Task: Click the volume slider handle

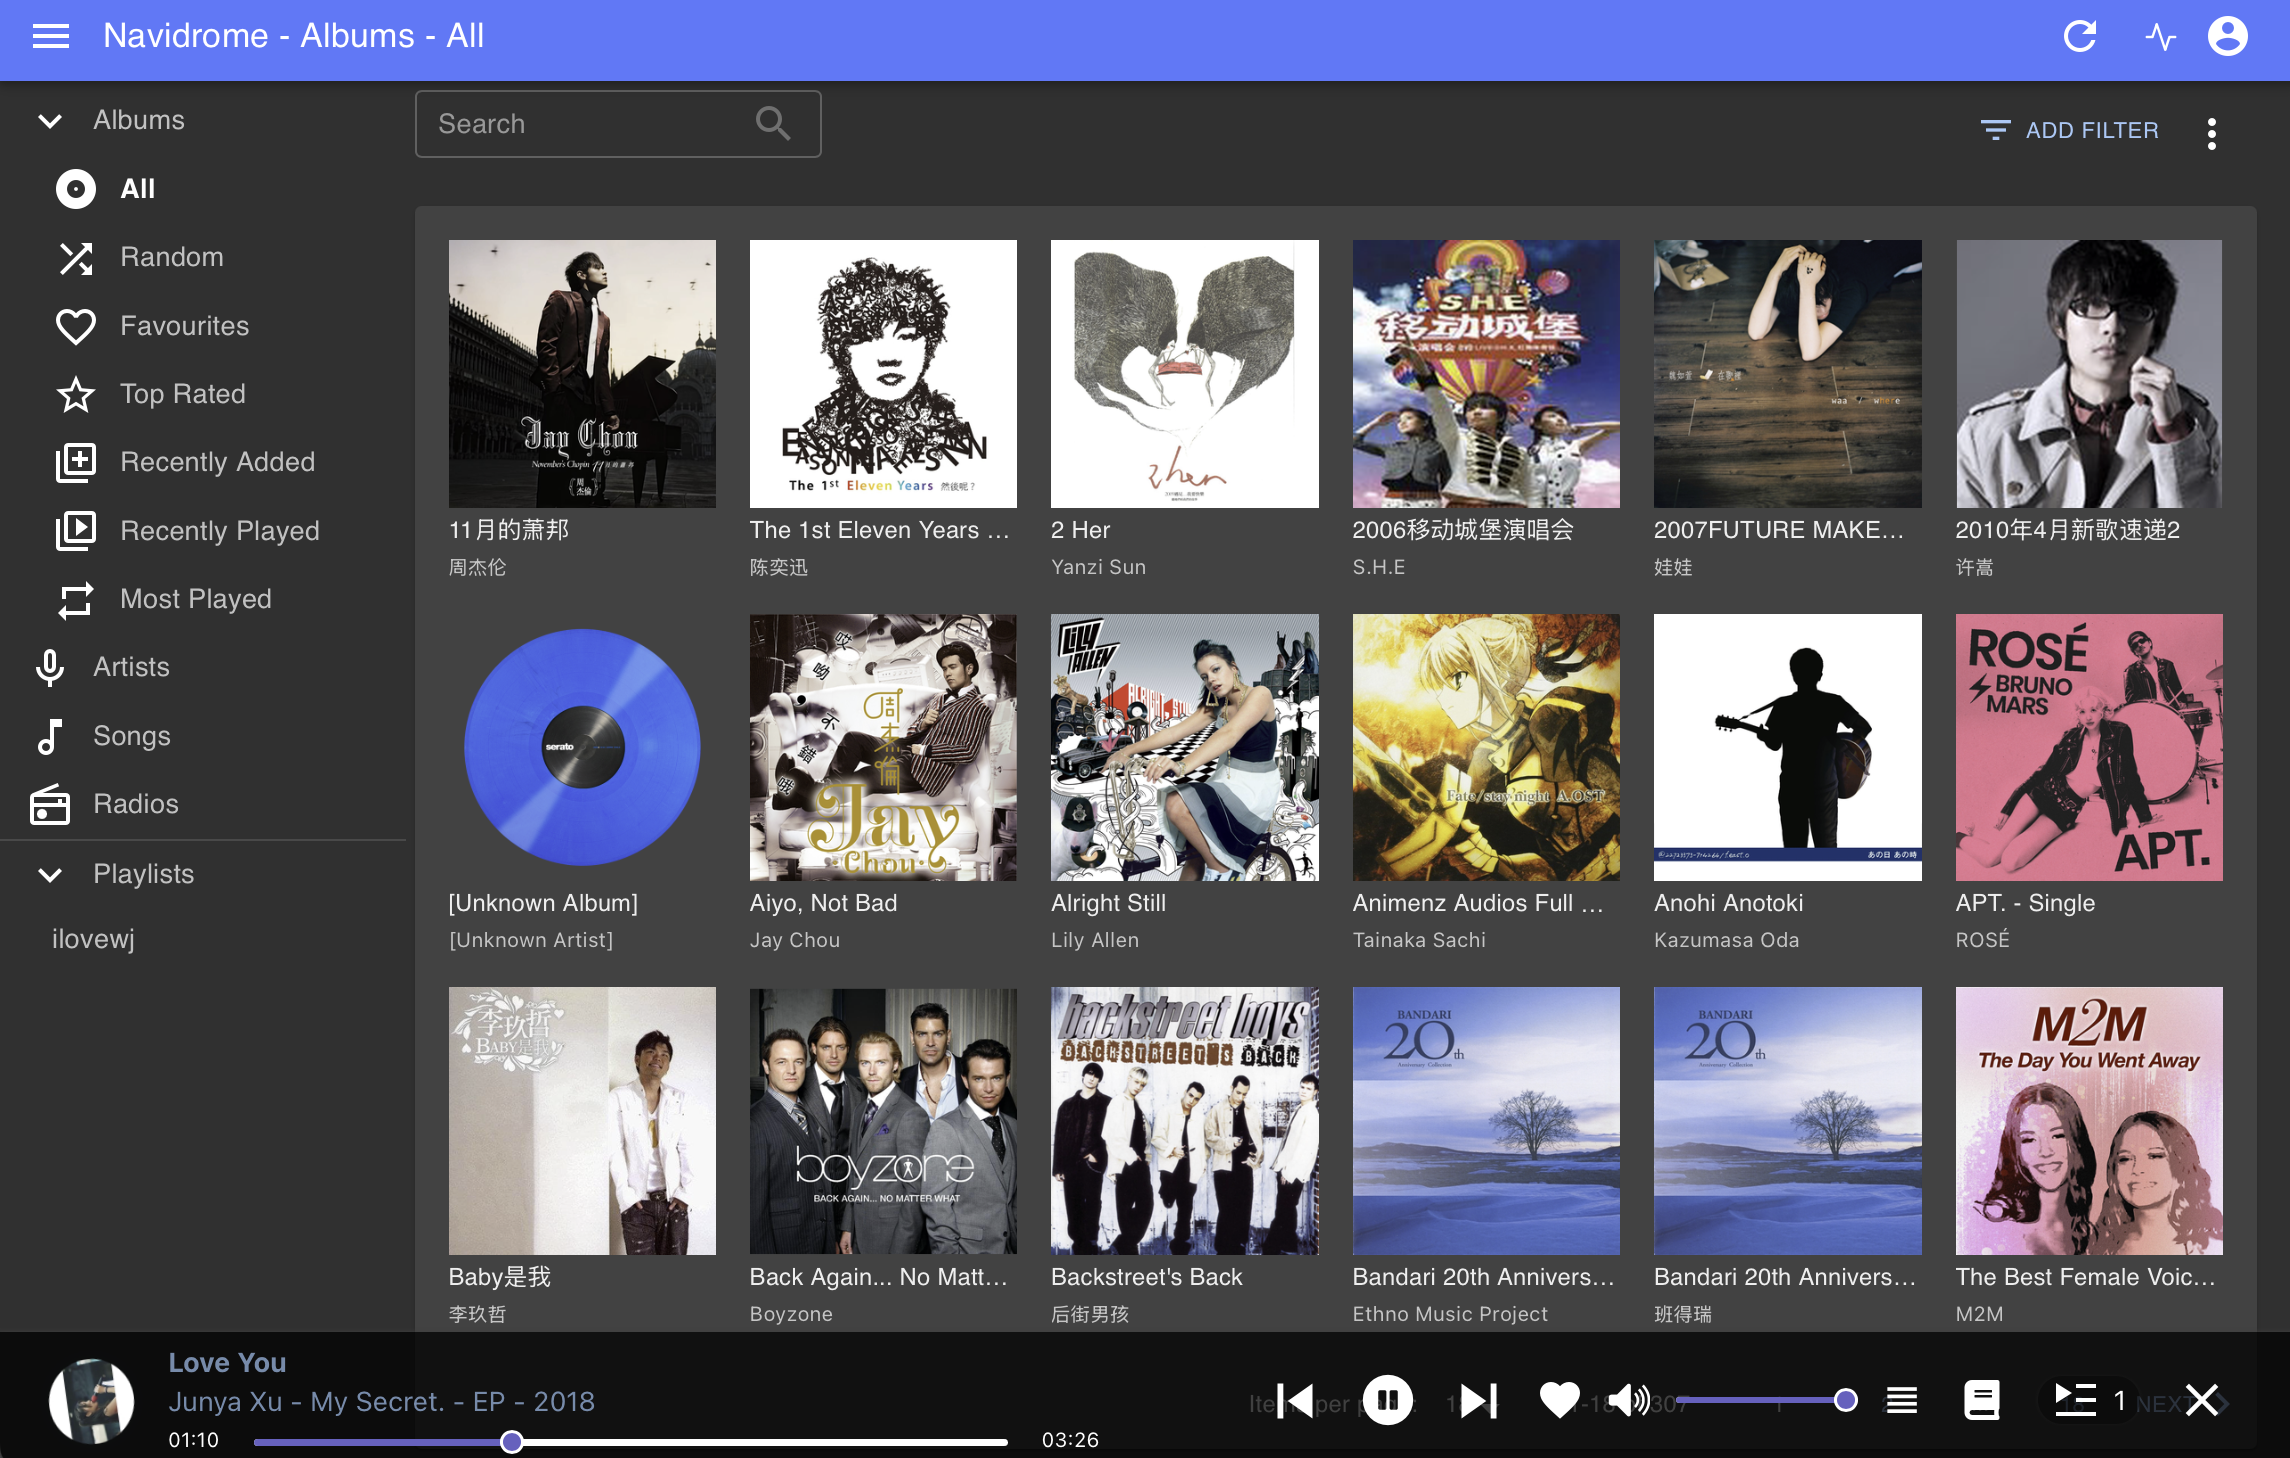Action: (1846, 1400)
